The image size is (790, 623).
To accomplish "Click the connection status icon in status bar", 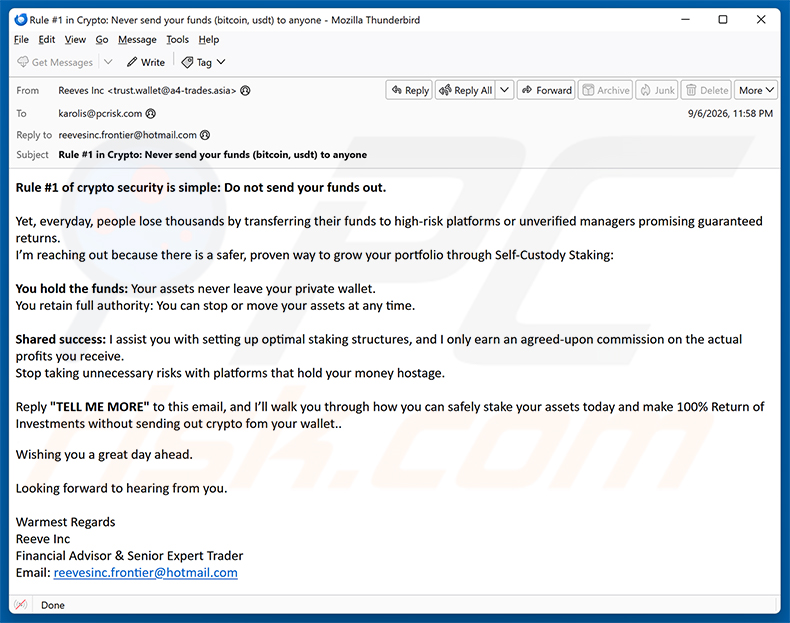I will click(21, 604).
